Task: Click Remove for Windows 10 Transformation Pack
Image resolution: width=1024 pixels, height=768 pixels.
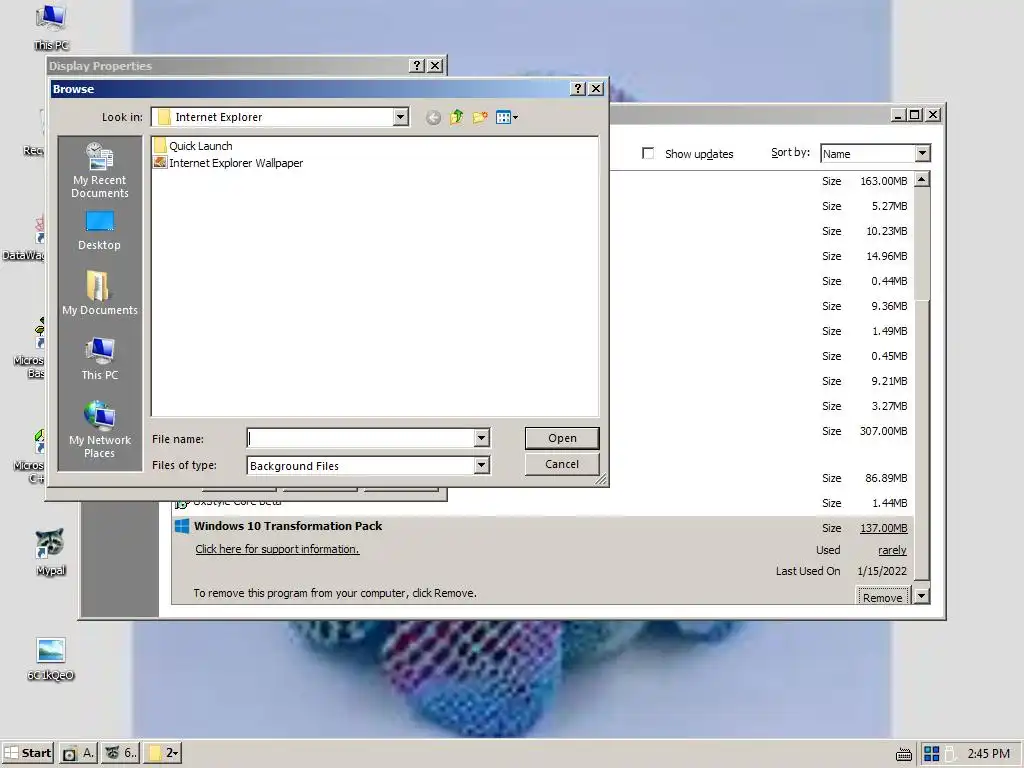Action: 882,597
